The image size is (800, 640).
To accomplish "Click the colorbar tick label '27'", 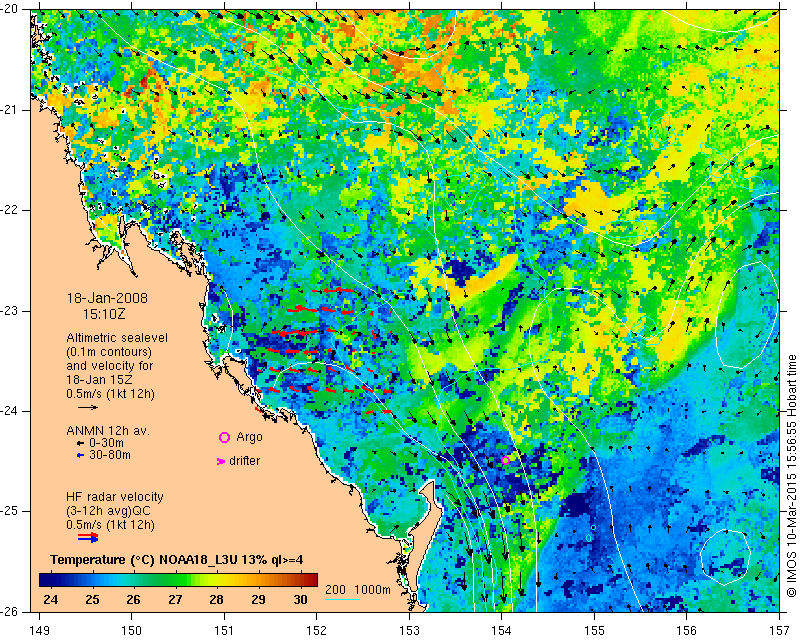I will [175, 599].
